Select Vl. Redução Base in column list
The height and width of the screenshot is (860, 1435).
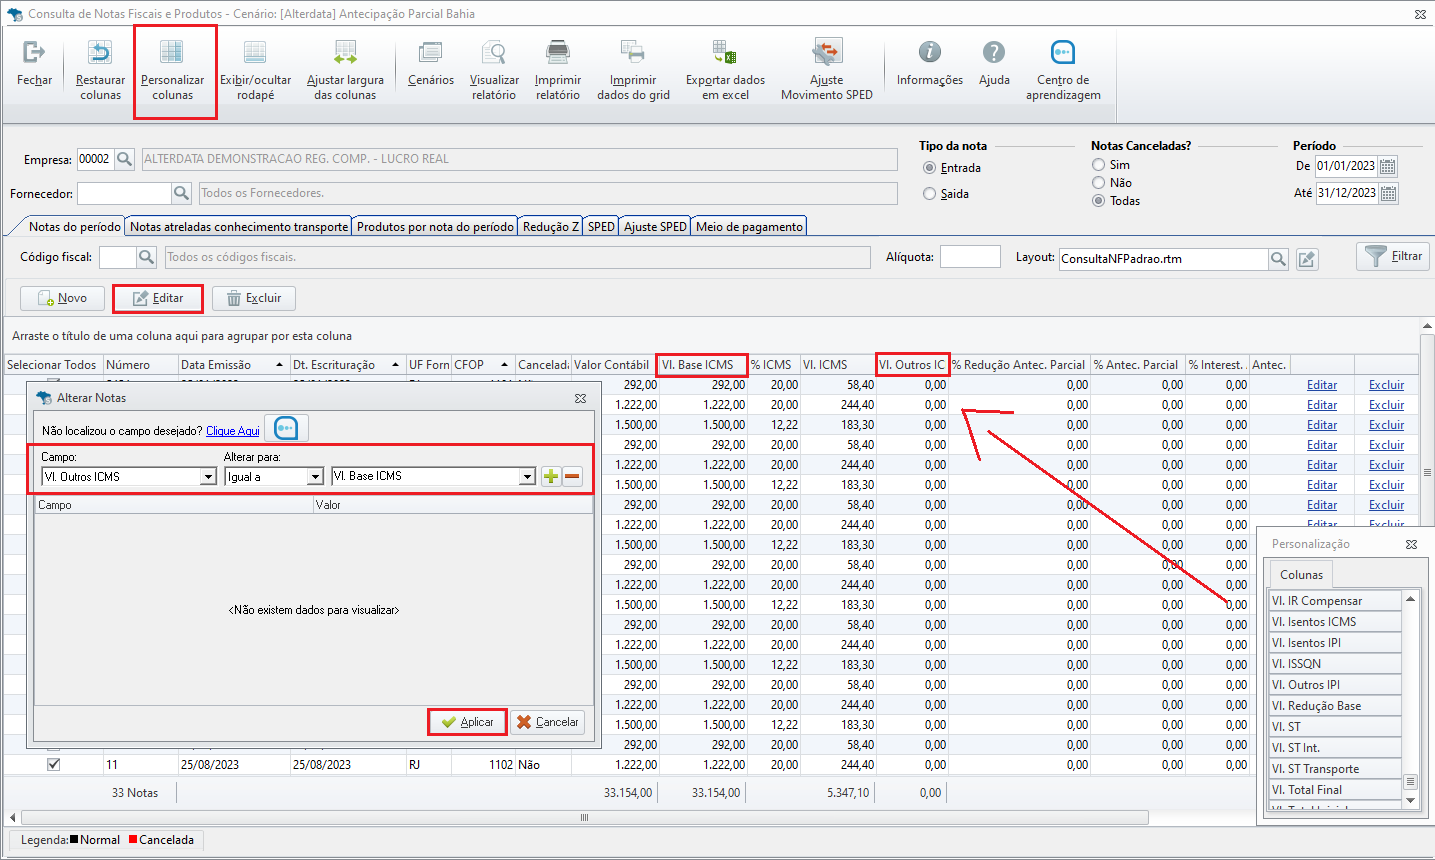coord(1335,706)
